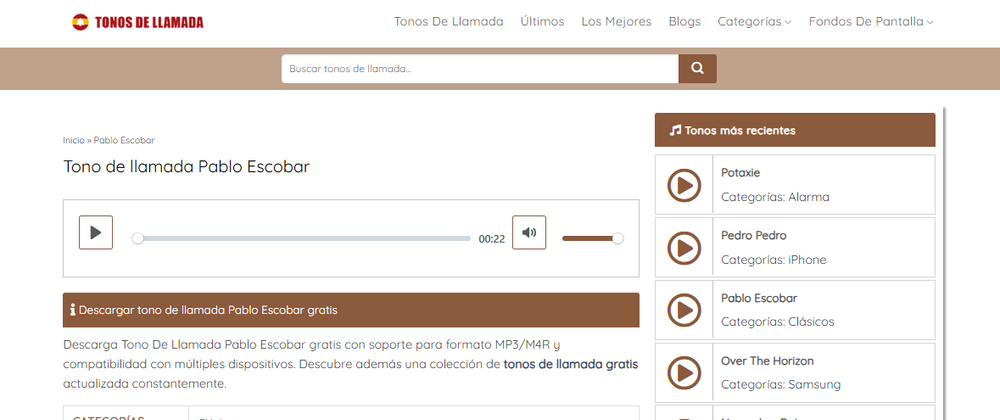Click the Tono de llamada Pablo Escobar heading
1000x420 pixels.
pos(186,167)
